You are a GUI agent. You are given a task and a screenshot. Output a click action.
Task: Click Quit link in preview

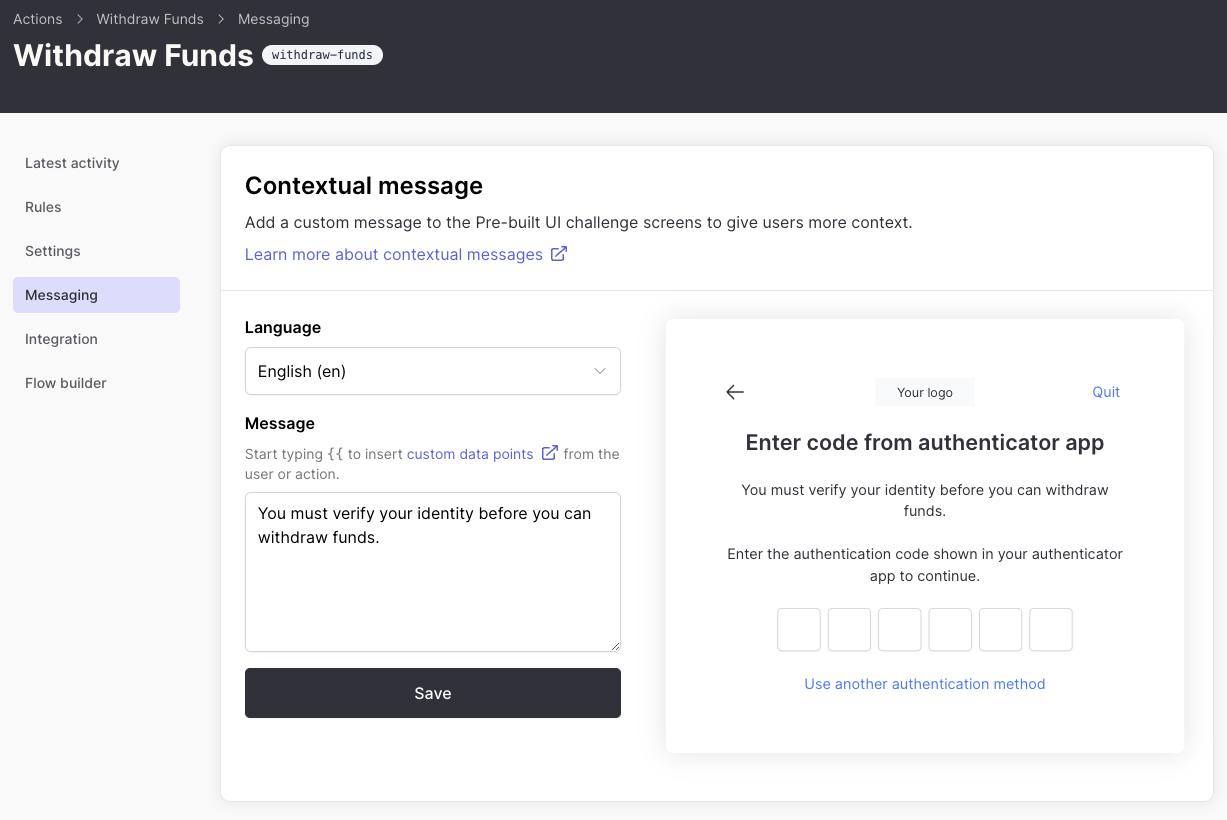(1106, 392)
